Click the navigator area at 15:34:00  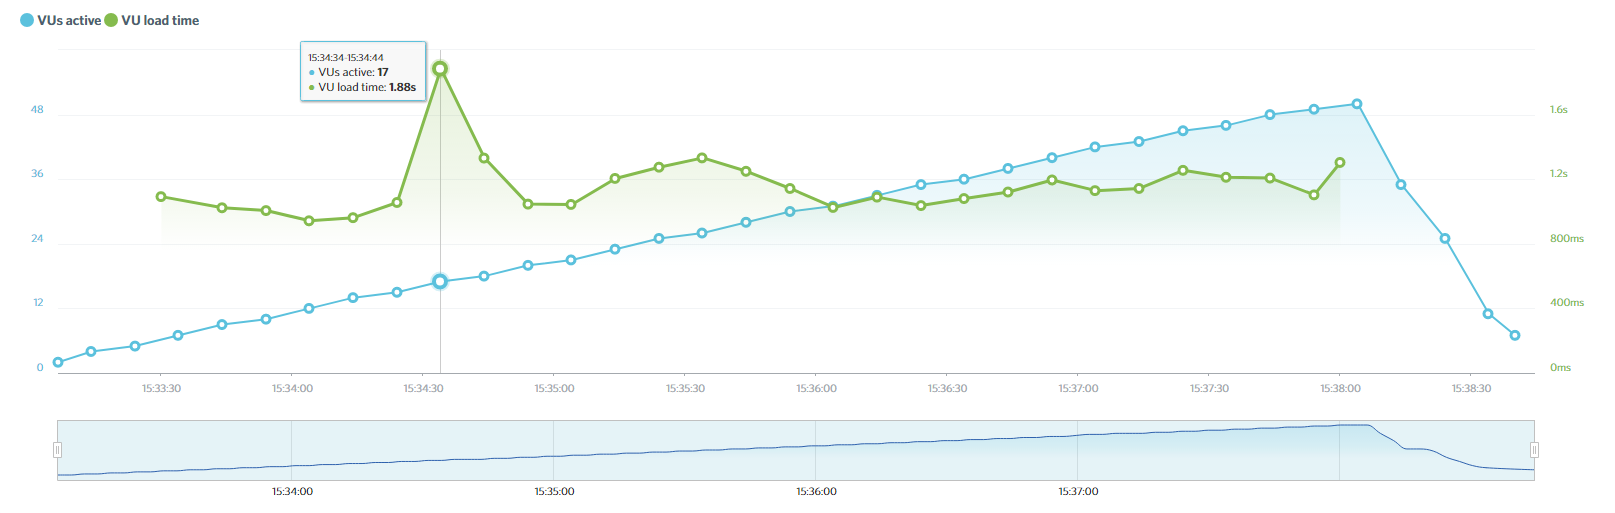(291, 450)
